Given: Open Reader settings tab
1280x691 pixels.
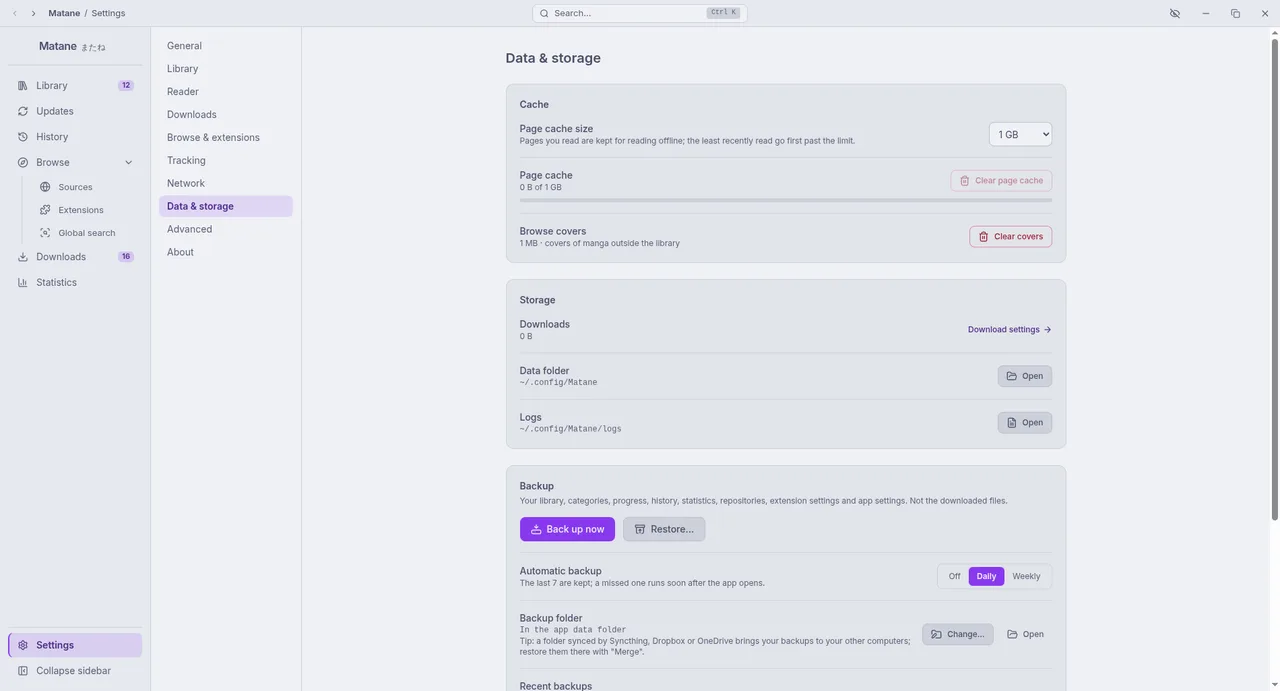Looking at the screenshot, I should pos(226,92).
